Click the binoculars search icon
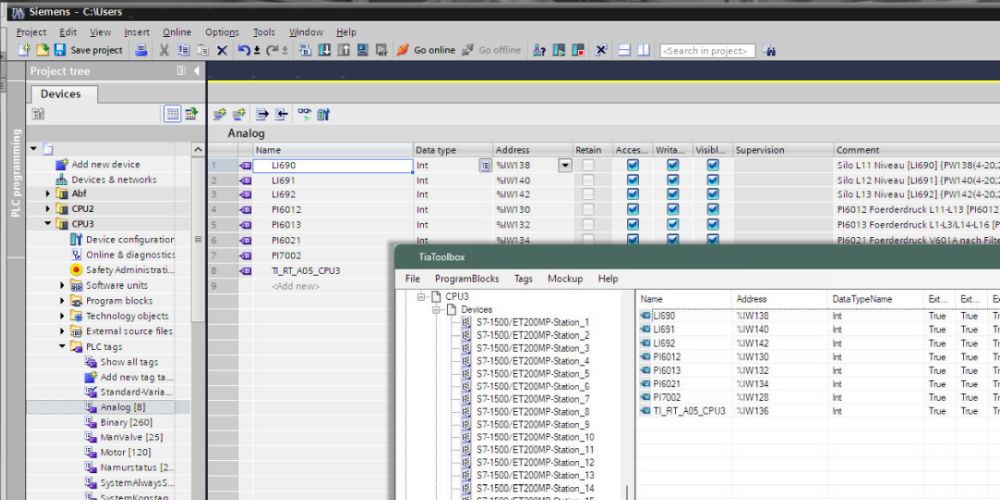Image resolution: width=1000 pixels, height=500 pixels. (x=769, y=50)
